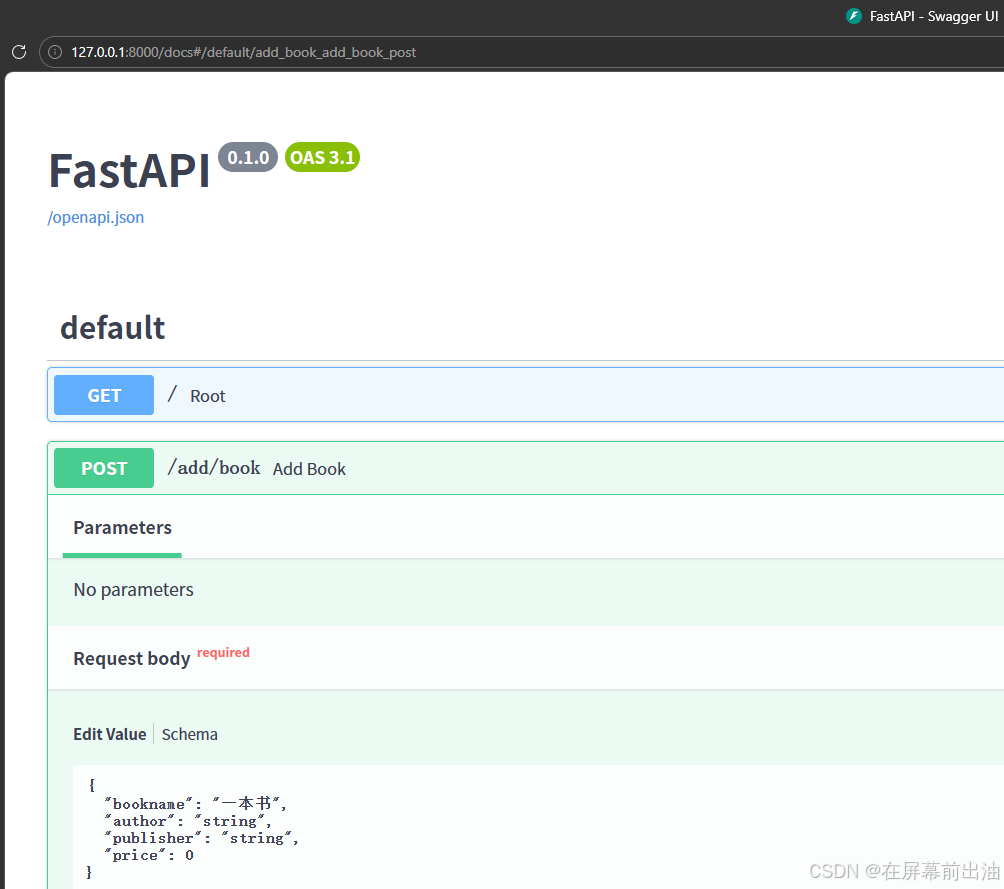Click the /add/book path text
The image size is (1004, 889).
pyautogui.click(x=214, y=468)
